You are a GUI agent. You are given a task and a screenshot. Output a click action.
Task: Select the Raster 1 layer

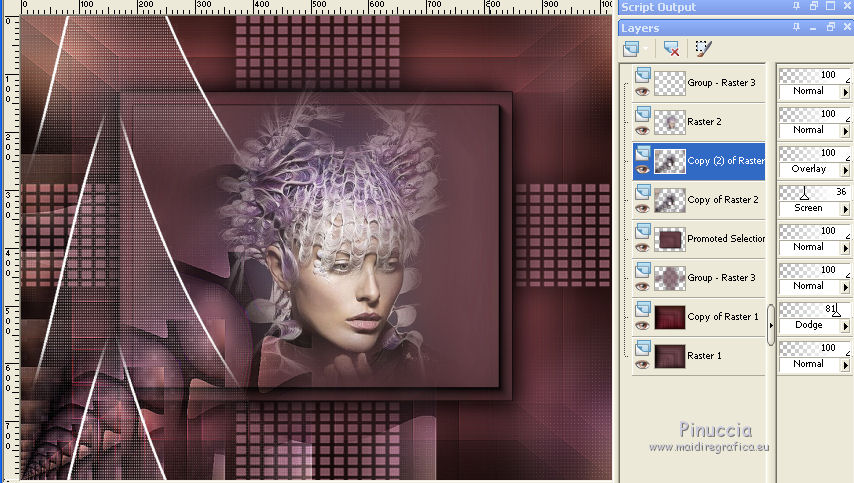(704, 356)
